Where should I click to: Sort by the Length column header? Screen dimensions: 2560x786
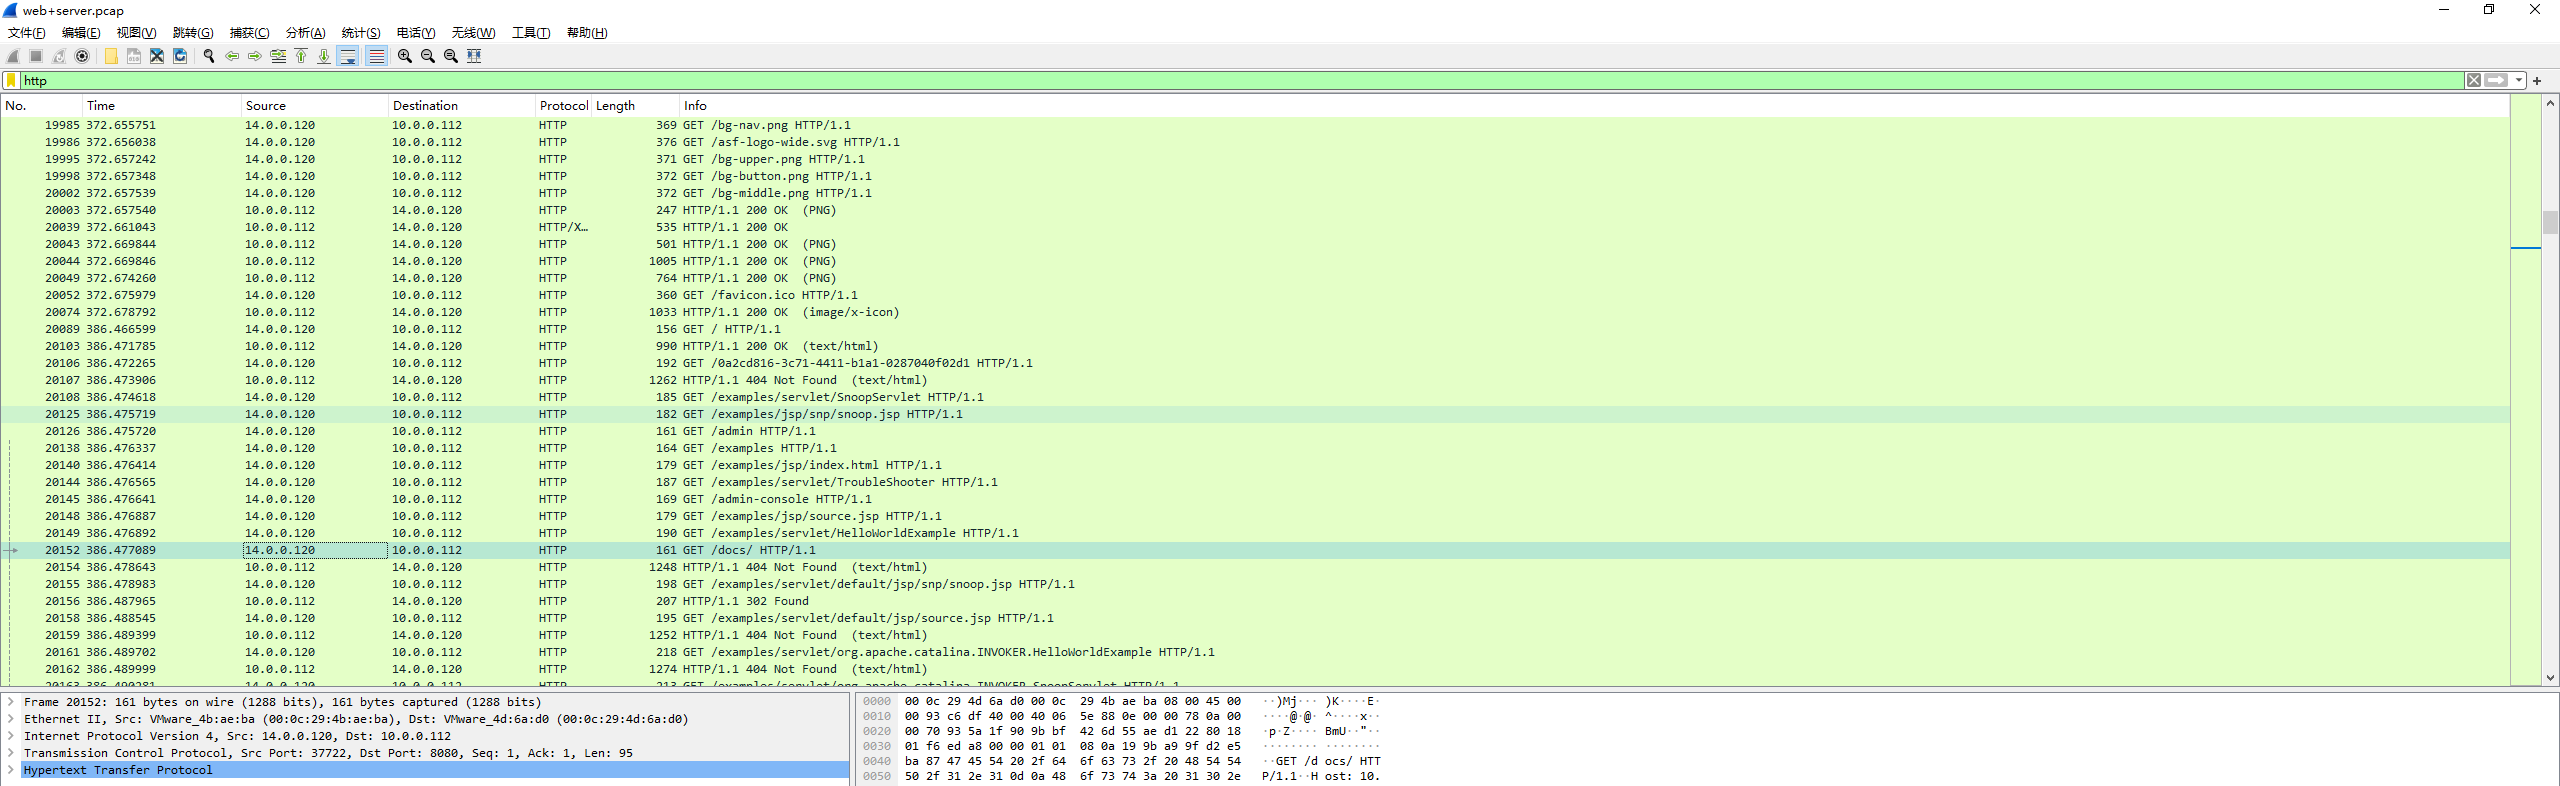[636, 106]
